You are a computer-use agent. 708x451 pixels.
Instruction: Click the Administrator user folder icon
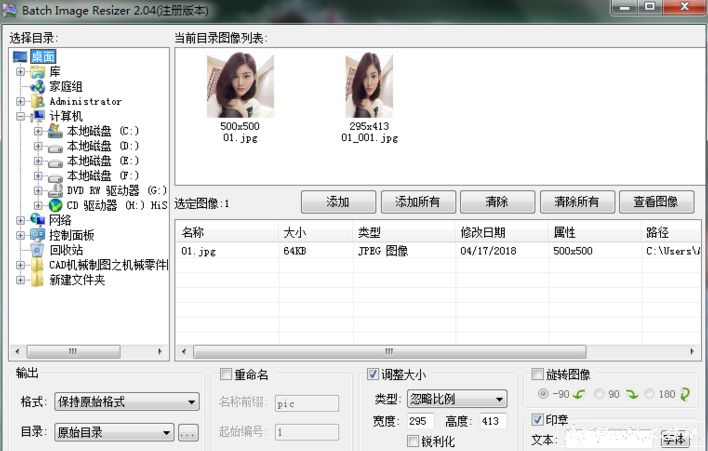coord(38,102)
